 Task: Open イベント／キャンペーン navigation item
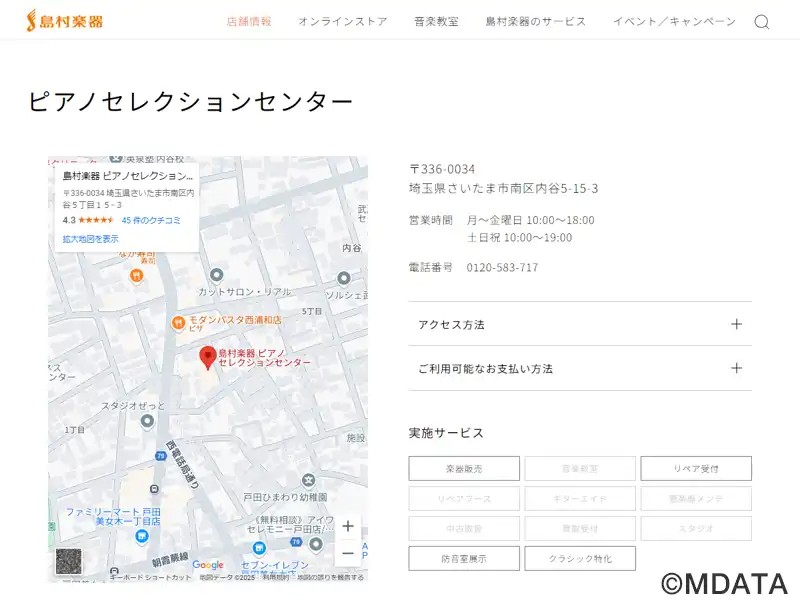click(674, 21)
